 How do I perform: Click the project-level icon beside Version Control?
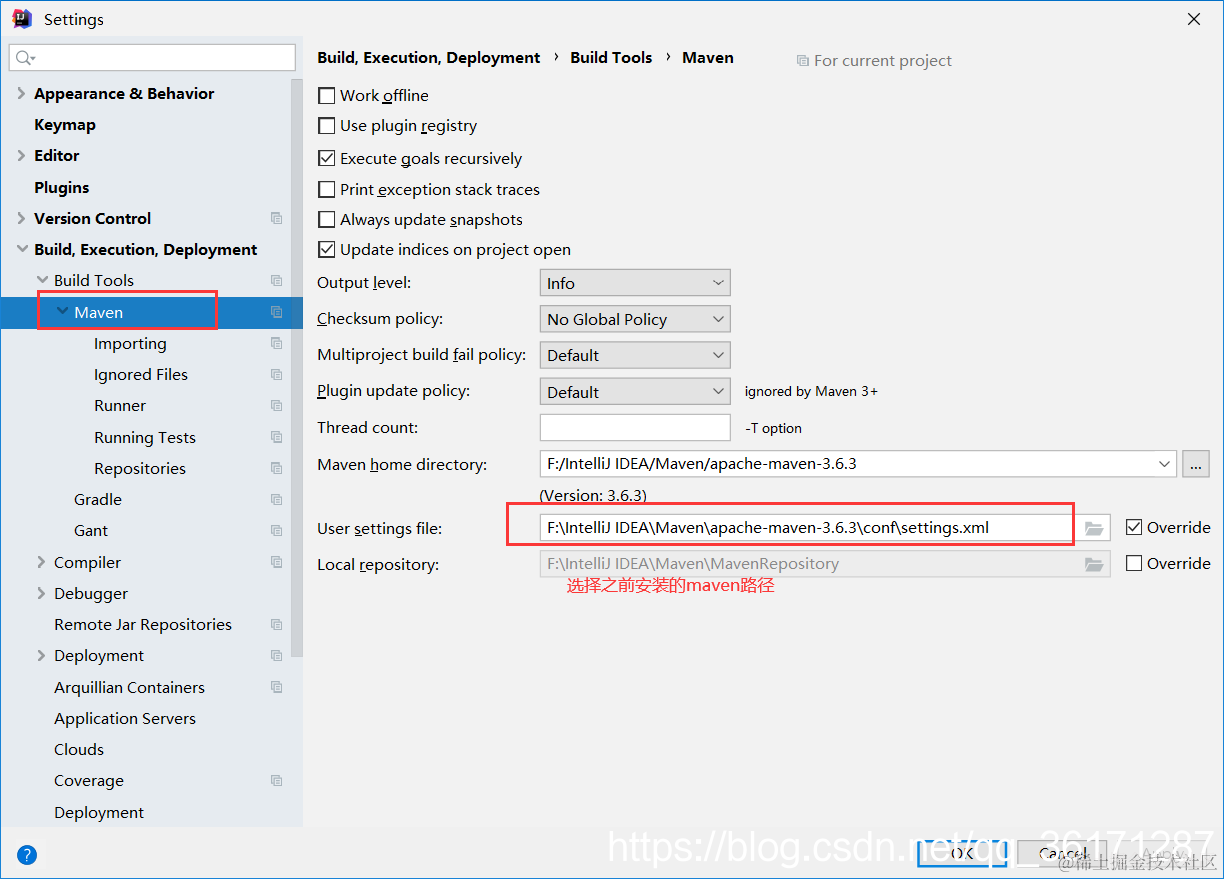pyautogui.click(x=277, y=218)
